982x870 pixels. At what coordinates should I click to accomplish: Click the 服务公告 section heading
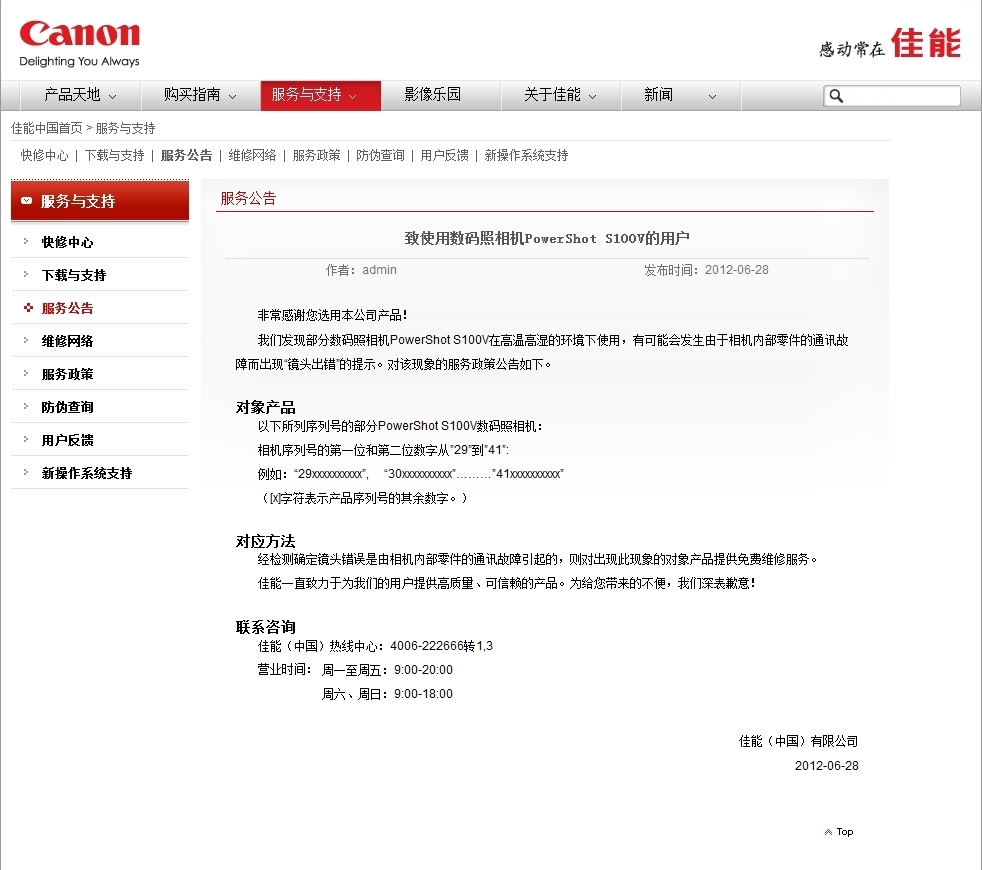[x=248, y=199]
